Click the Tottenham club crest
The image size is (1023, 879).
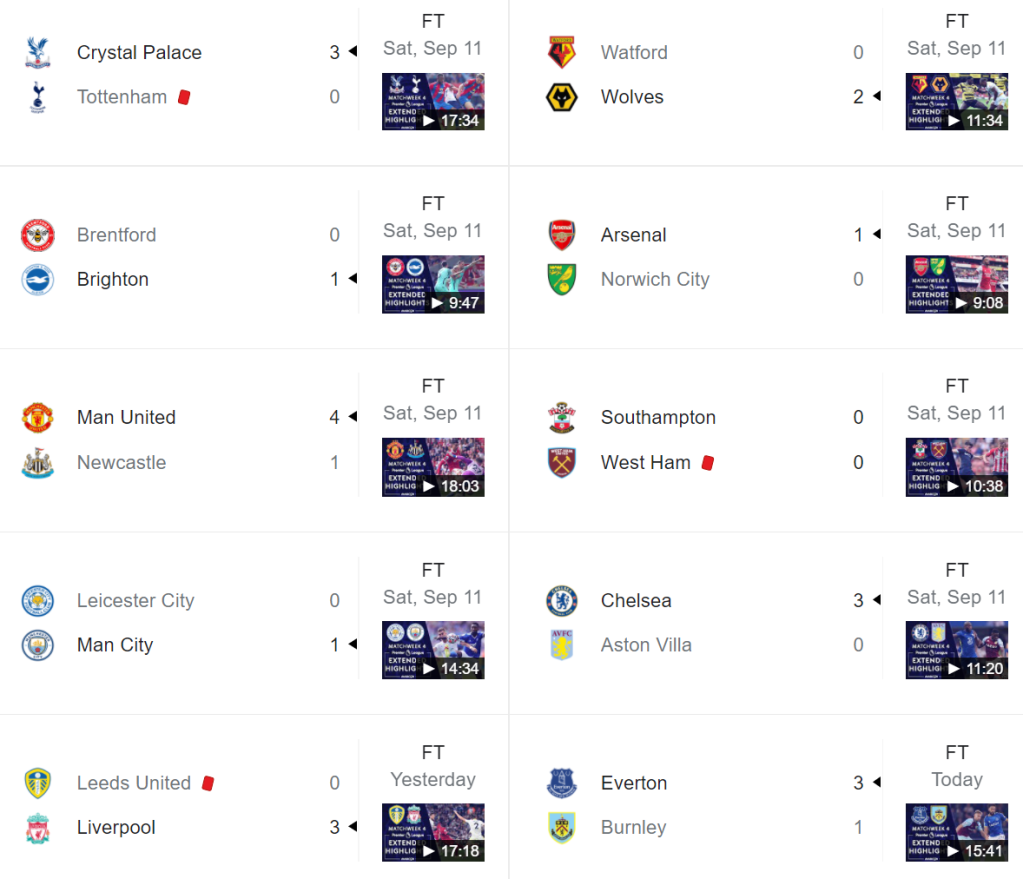pos(38,97)
